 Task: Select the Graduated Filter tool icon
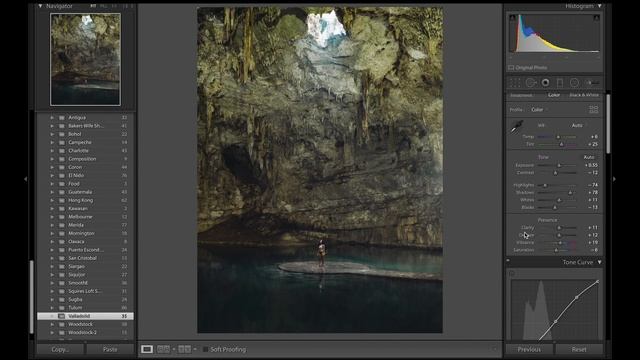tap(560, 83)
